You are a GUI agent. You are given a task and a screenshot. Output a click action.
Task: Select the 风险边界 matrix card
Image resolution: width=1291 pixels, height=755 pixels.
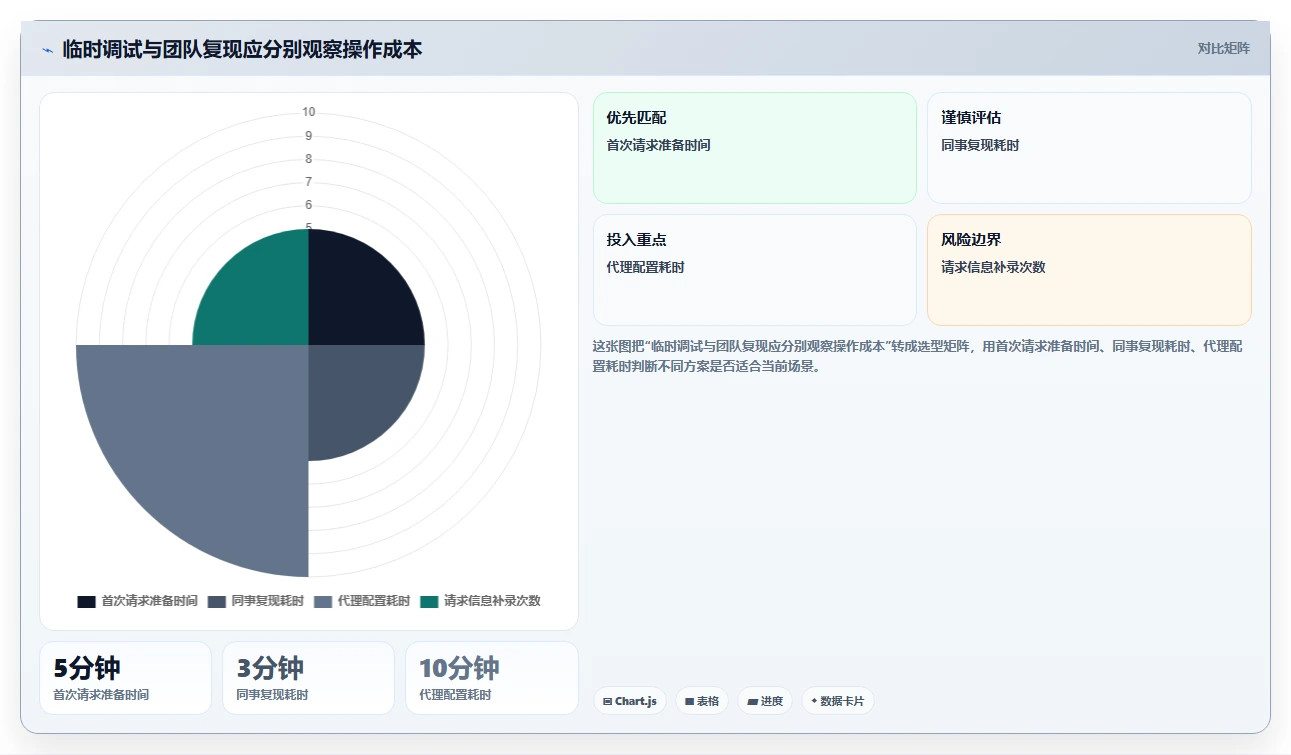(1089, 270)
